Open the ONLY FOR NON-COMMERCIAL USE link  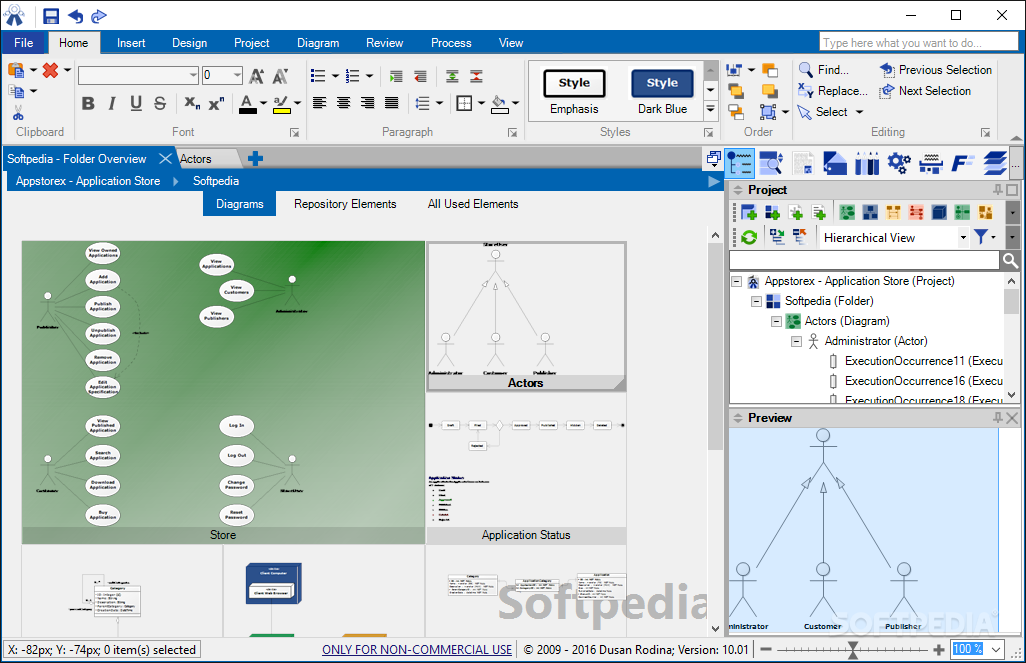[x=417, y=650]
